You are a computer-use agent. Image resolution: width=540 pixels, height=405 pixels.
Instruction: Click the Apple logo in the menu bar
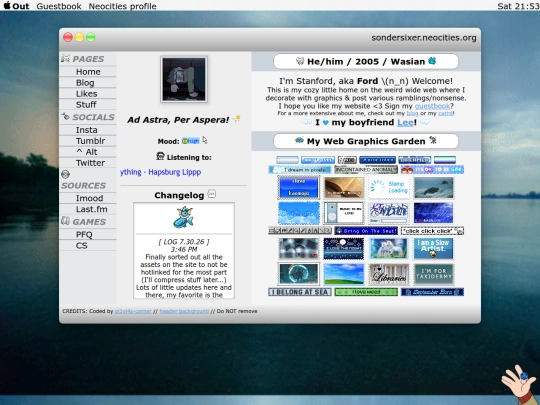[x=7, y=5]
